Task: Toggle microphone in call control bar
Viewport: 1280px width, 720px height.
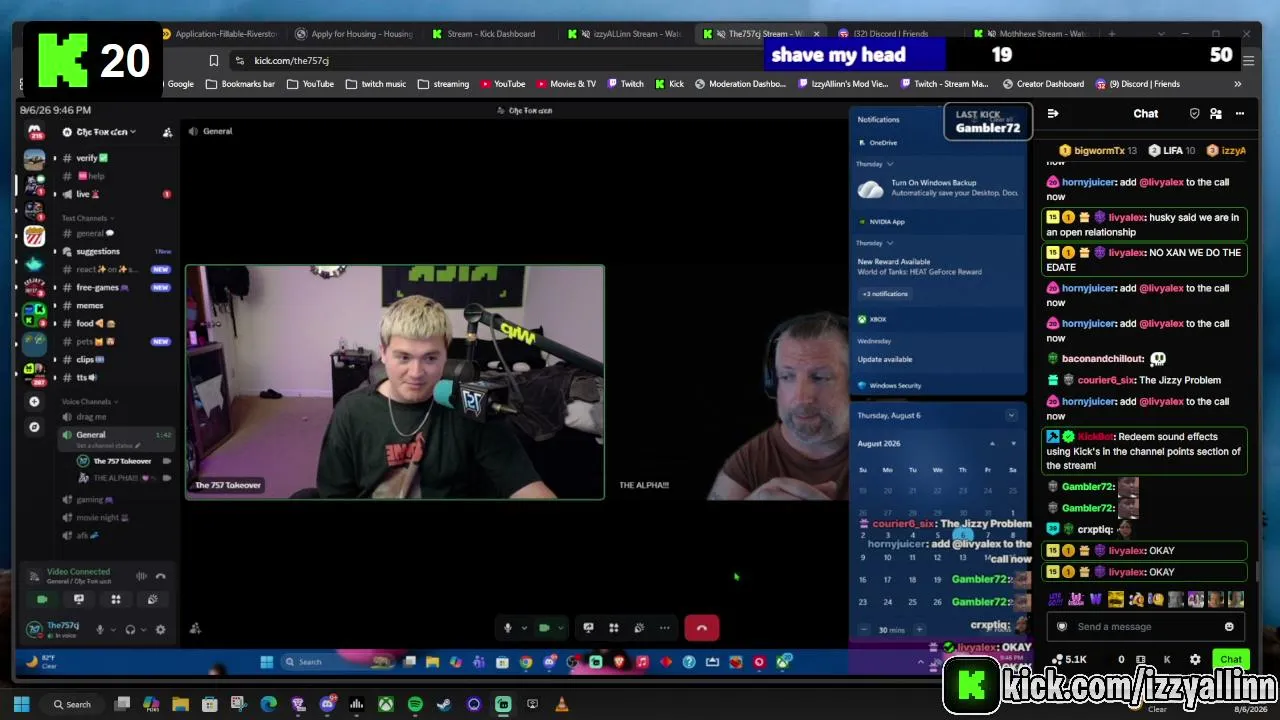Action: [x=507, y=628]
